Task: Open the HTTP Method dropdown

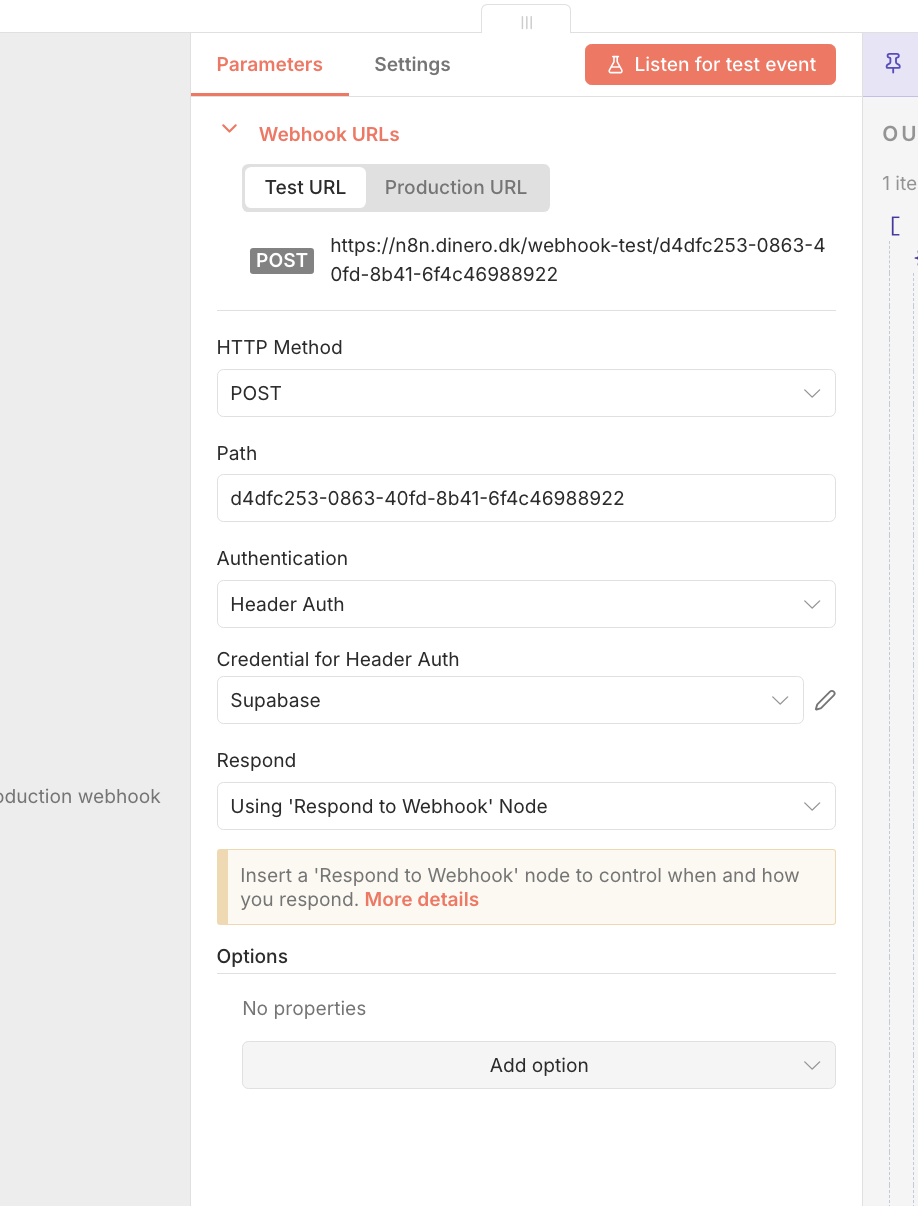Action: (526, 393)
